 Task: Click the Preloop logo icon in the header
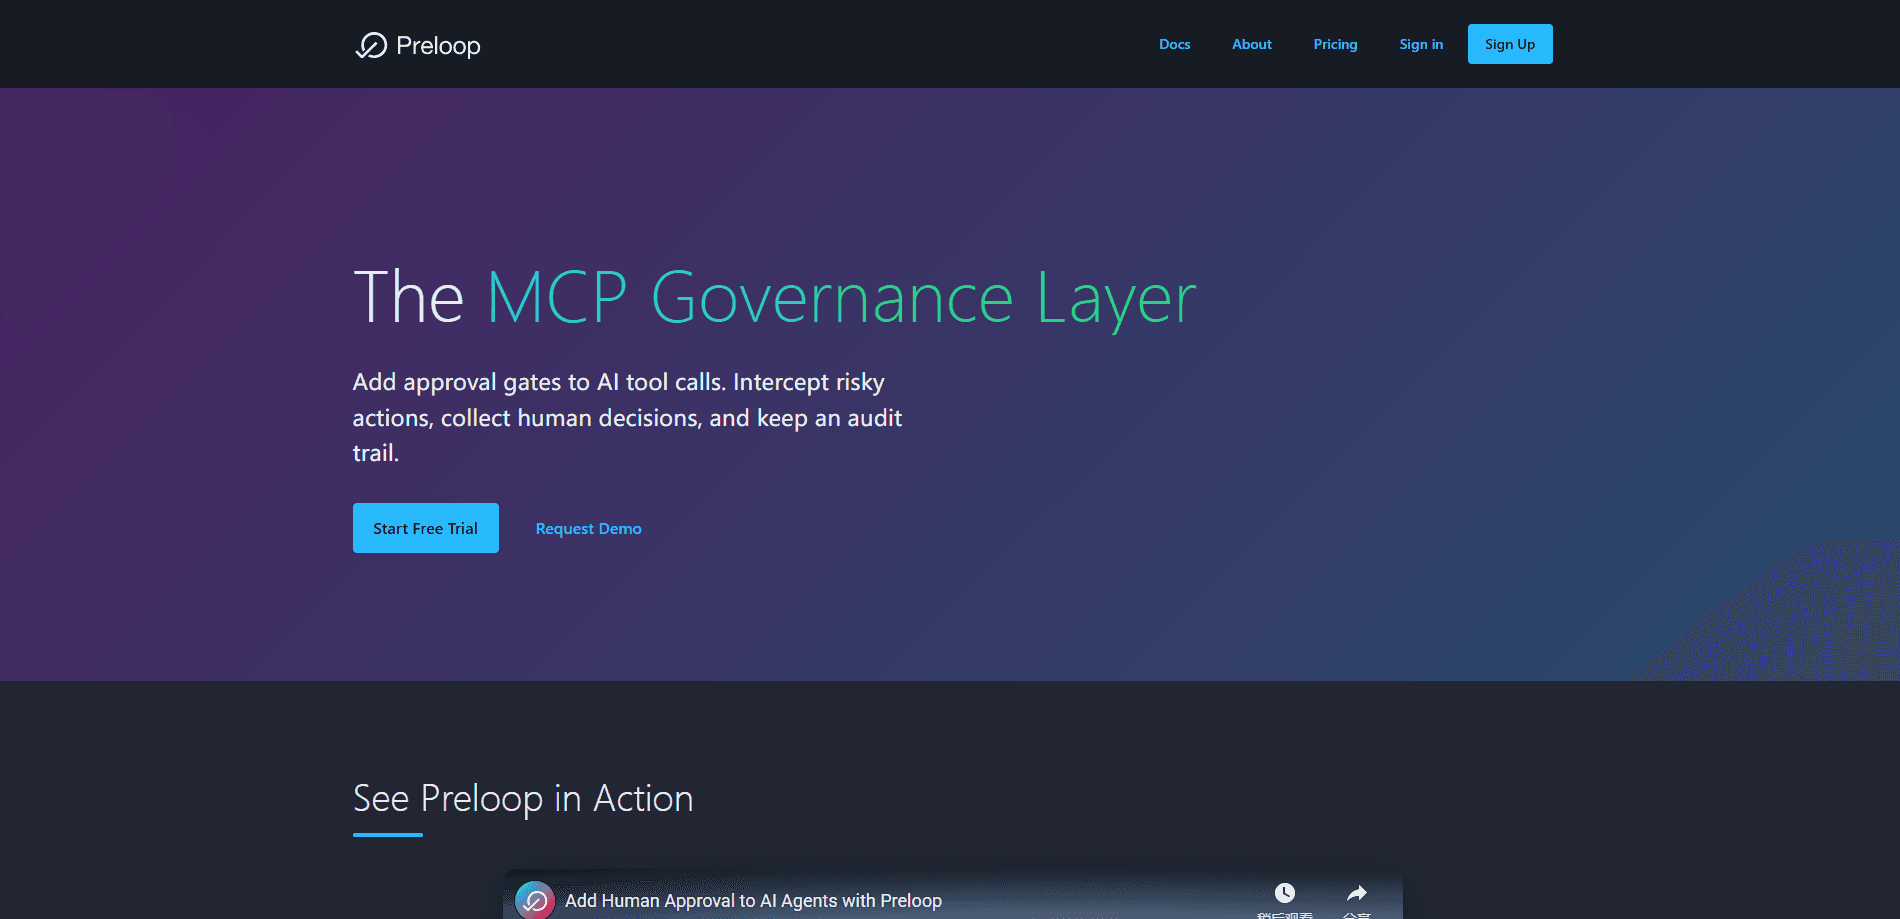(371, 45)
